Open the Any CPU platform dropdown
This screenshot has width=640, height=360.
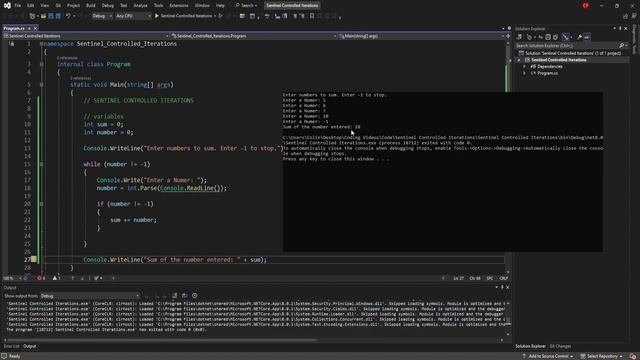(133, 16)
